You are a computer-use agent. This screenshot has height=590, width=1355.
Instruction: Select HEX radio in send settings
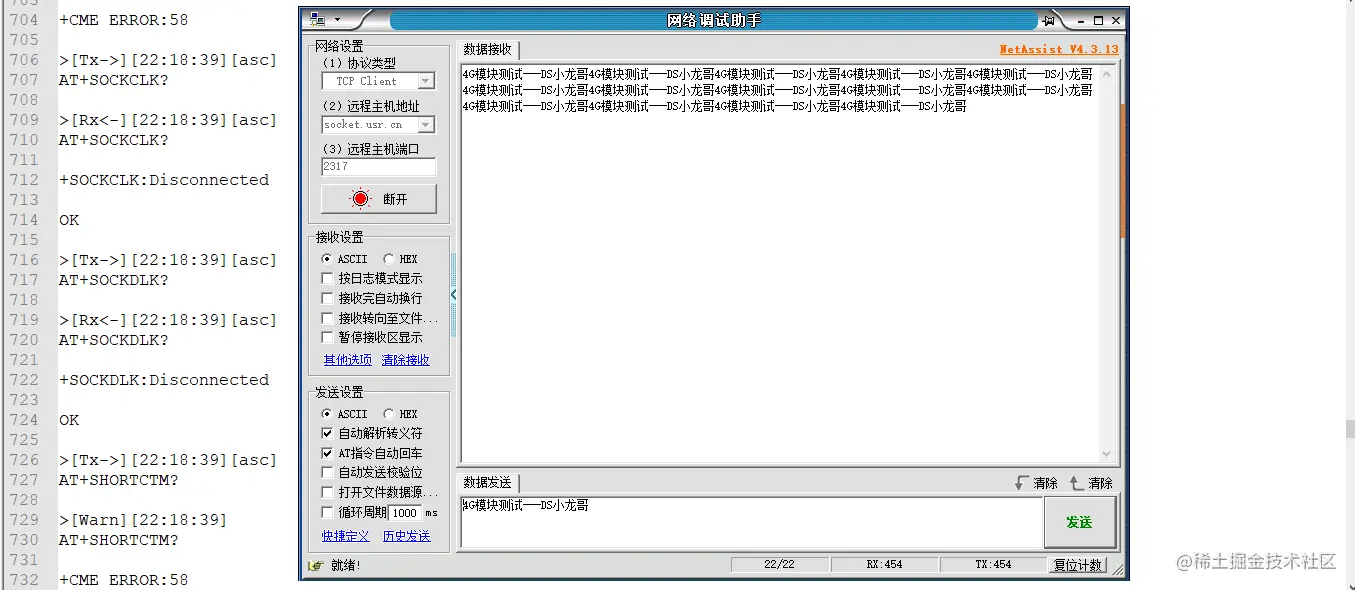point(388,414)
